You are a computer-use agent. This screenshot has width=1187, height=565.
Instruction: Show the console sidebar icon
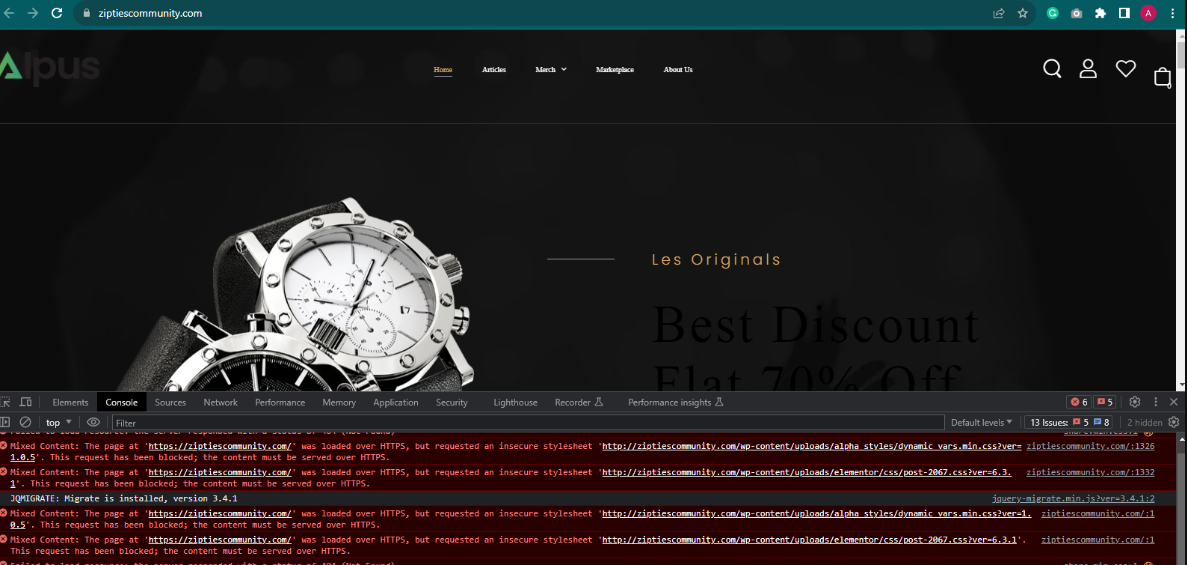(5, 422)
